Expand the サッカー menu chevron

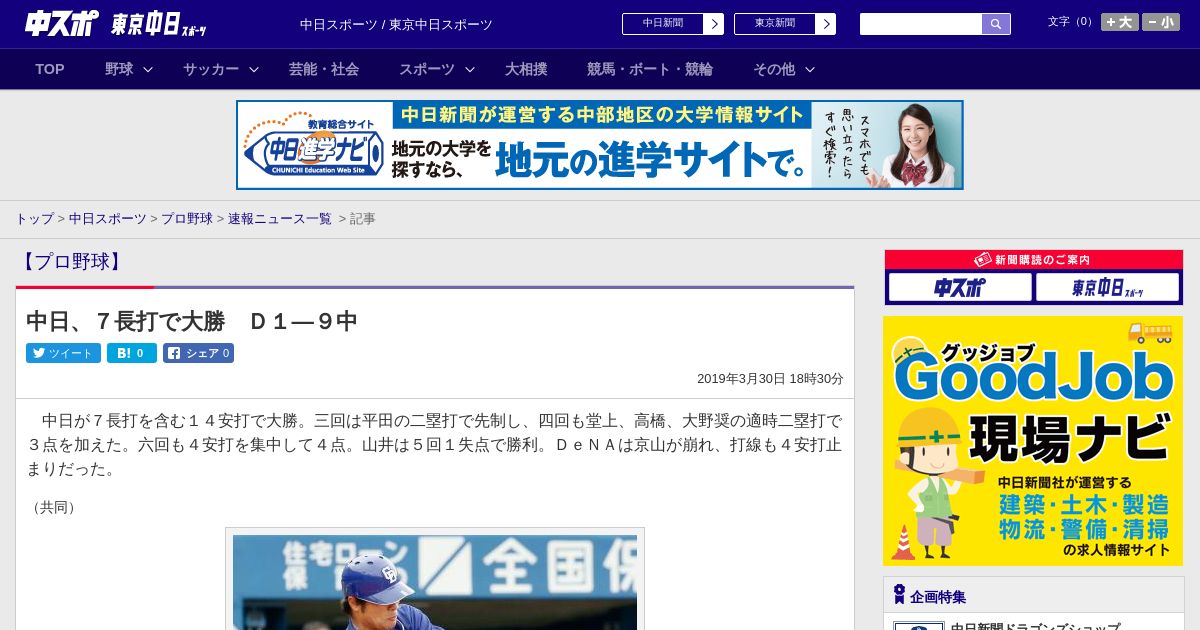[x=254, y=70]
